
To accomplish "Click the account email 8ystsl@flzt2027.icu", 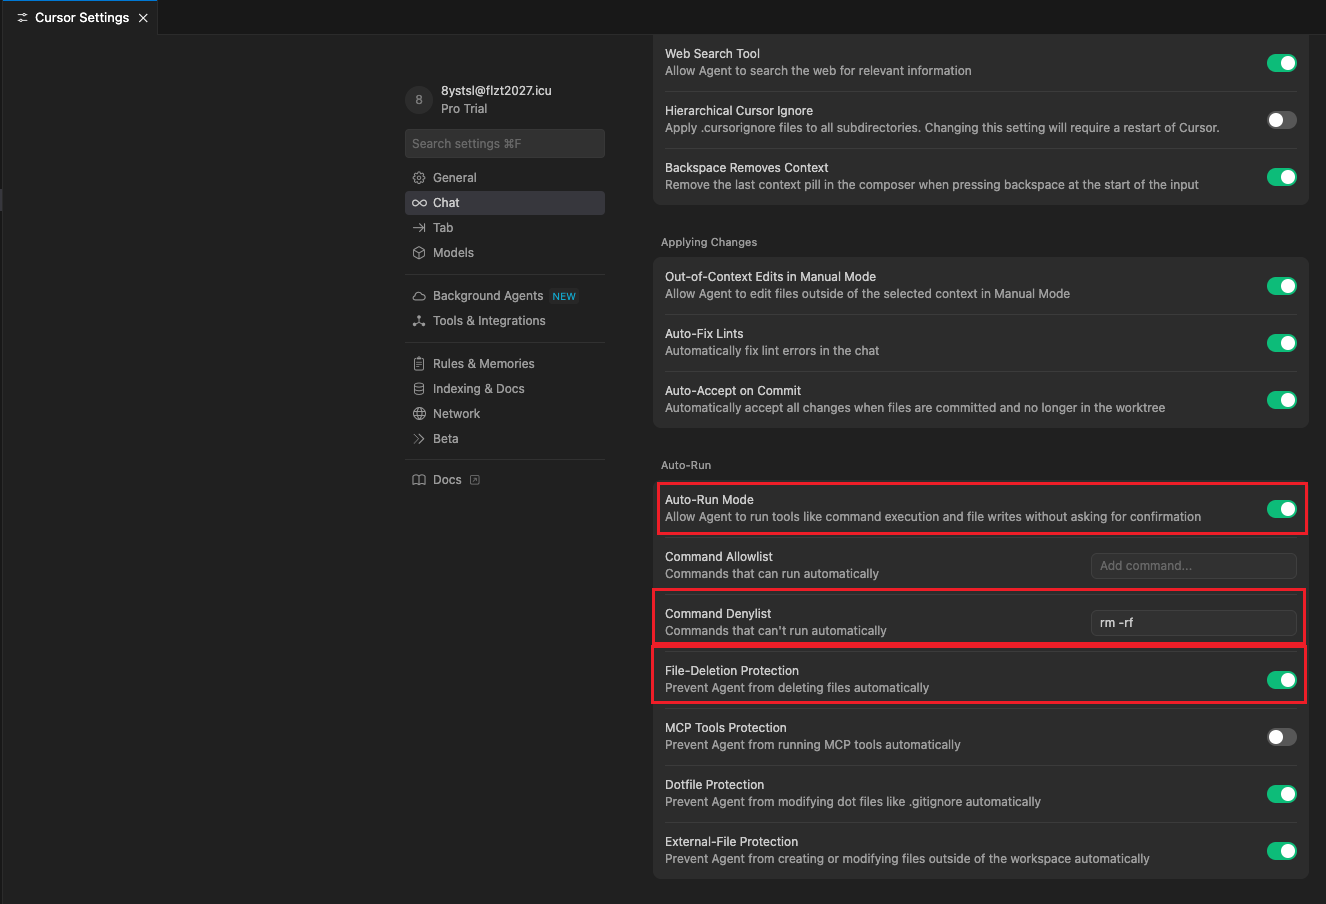I will [x=496, y=91].
